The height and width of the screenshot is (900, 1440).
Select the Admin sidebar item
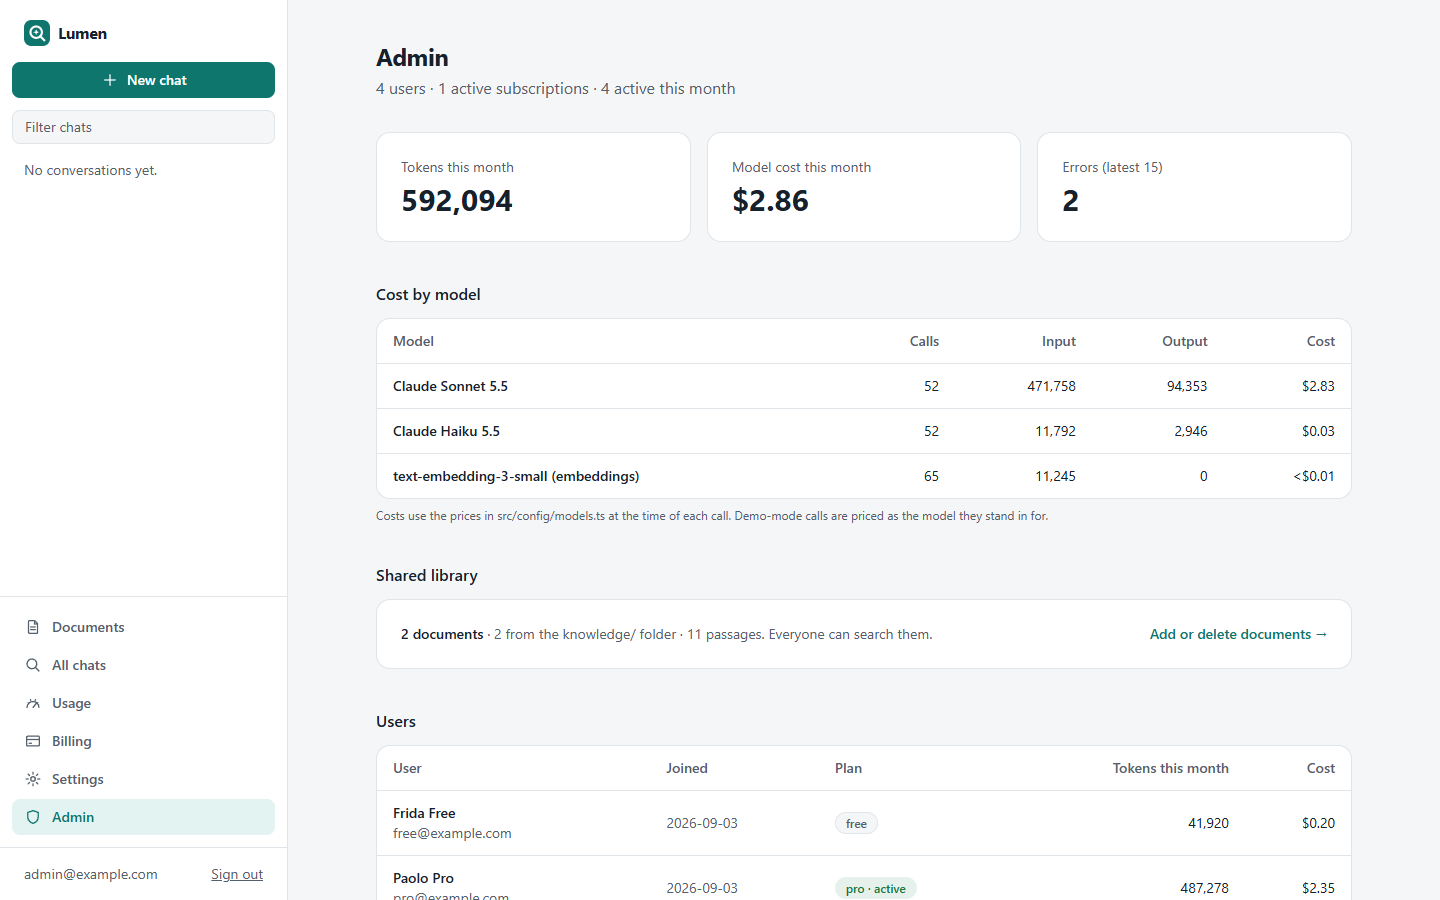143,817
